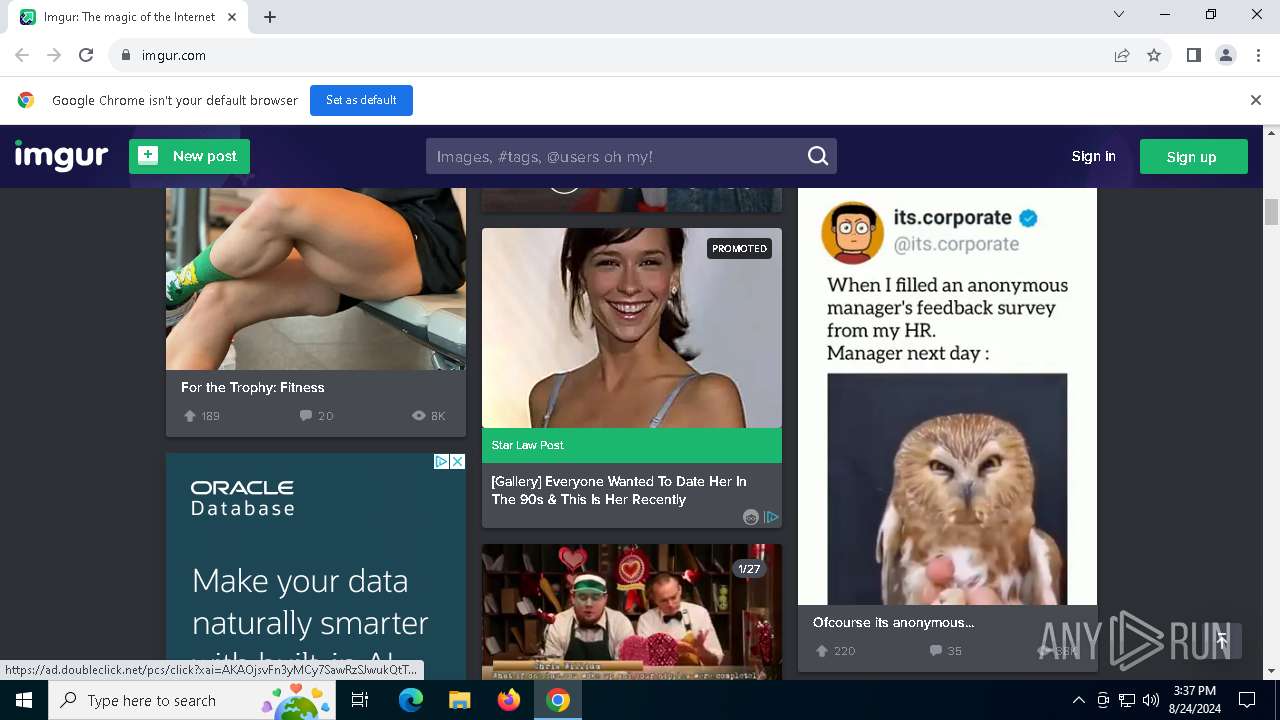Open the tab search dropdown arrow
Image resolution: width=1280 pixels, height=720 pixels.
[x=1119, y=14]
